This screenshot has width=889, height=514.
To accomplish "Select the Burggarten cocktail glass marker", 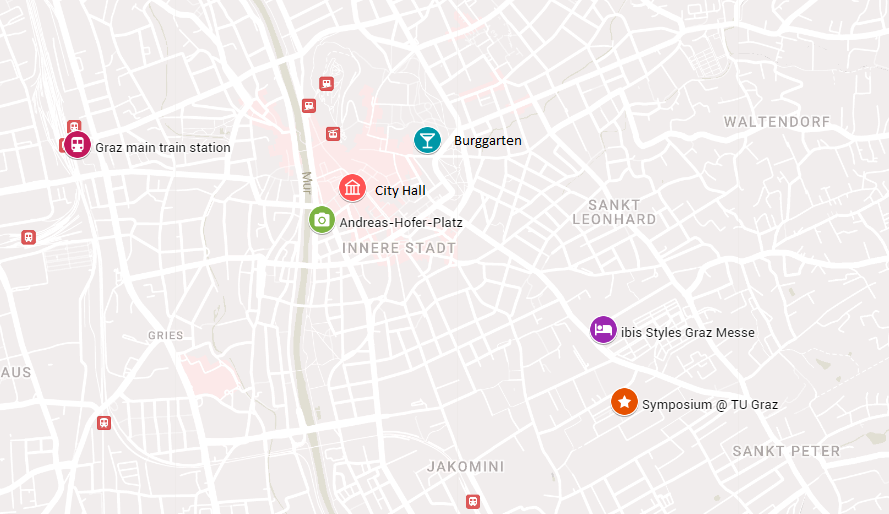I will (427, 140).
